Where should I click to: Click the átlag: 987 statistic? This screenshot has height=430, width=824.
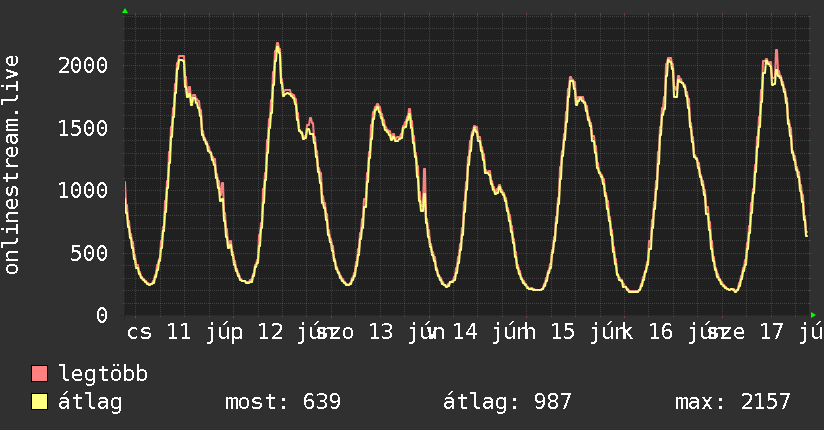point(507,402)
